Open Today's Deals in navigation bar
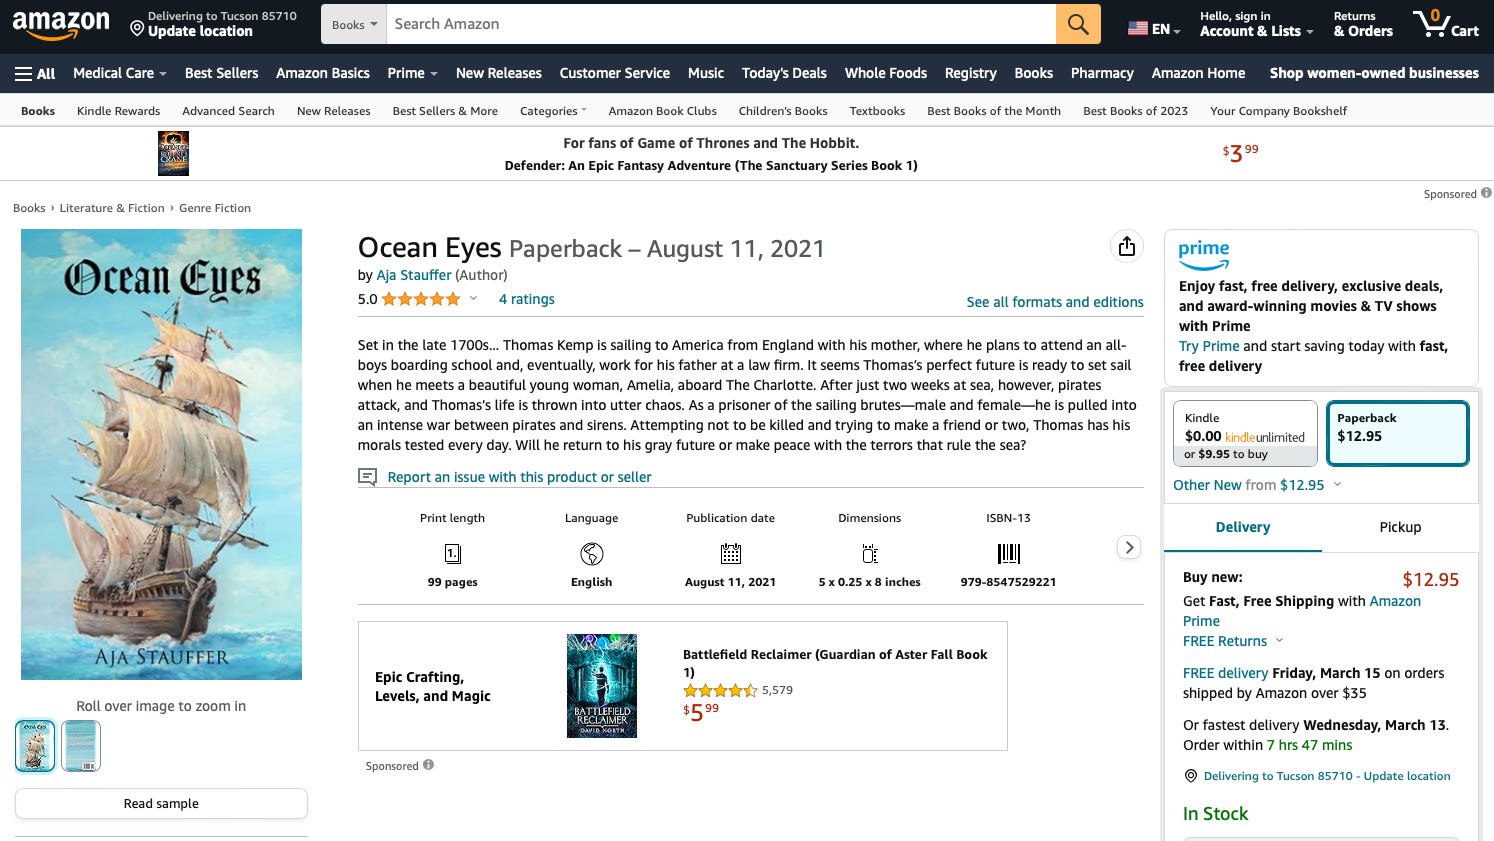 click(x=784, y=73)
